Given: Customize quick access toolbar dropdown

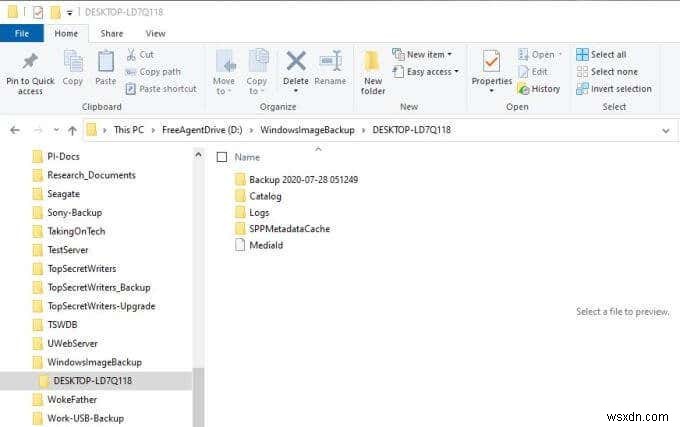Looking at the screenshot, I should (69, 13).
